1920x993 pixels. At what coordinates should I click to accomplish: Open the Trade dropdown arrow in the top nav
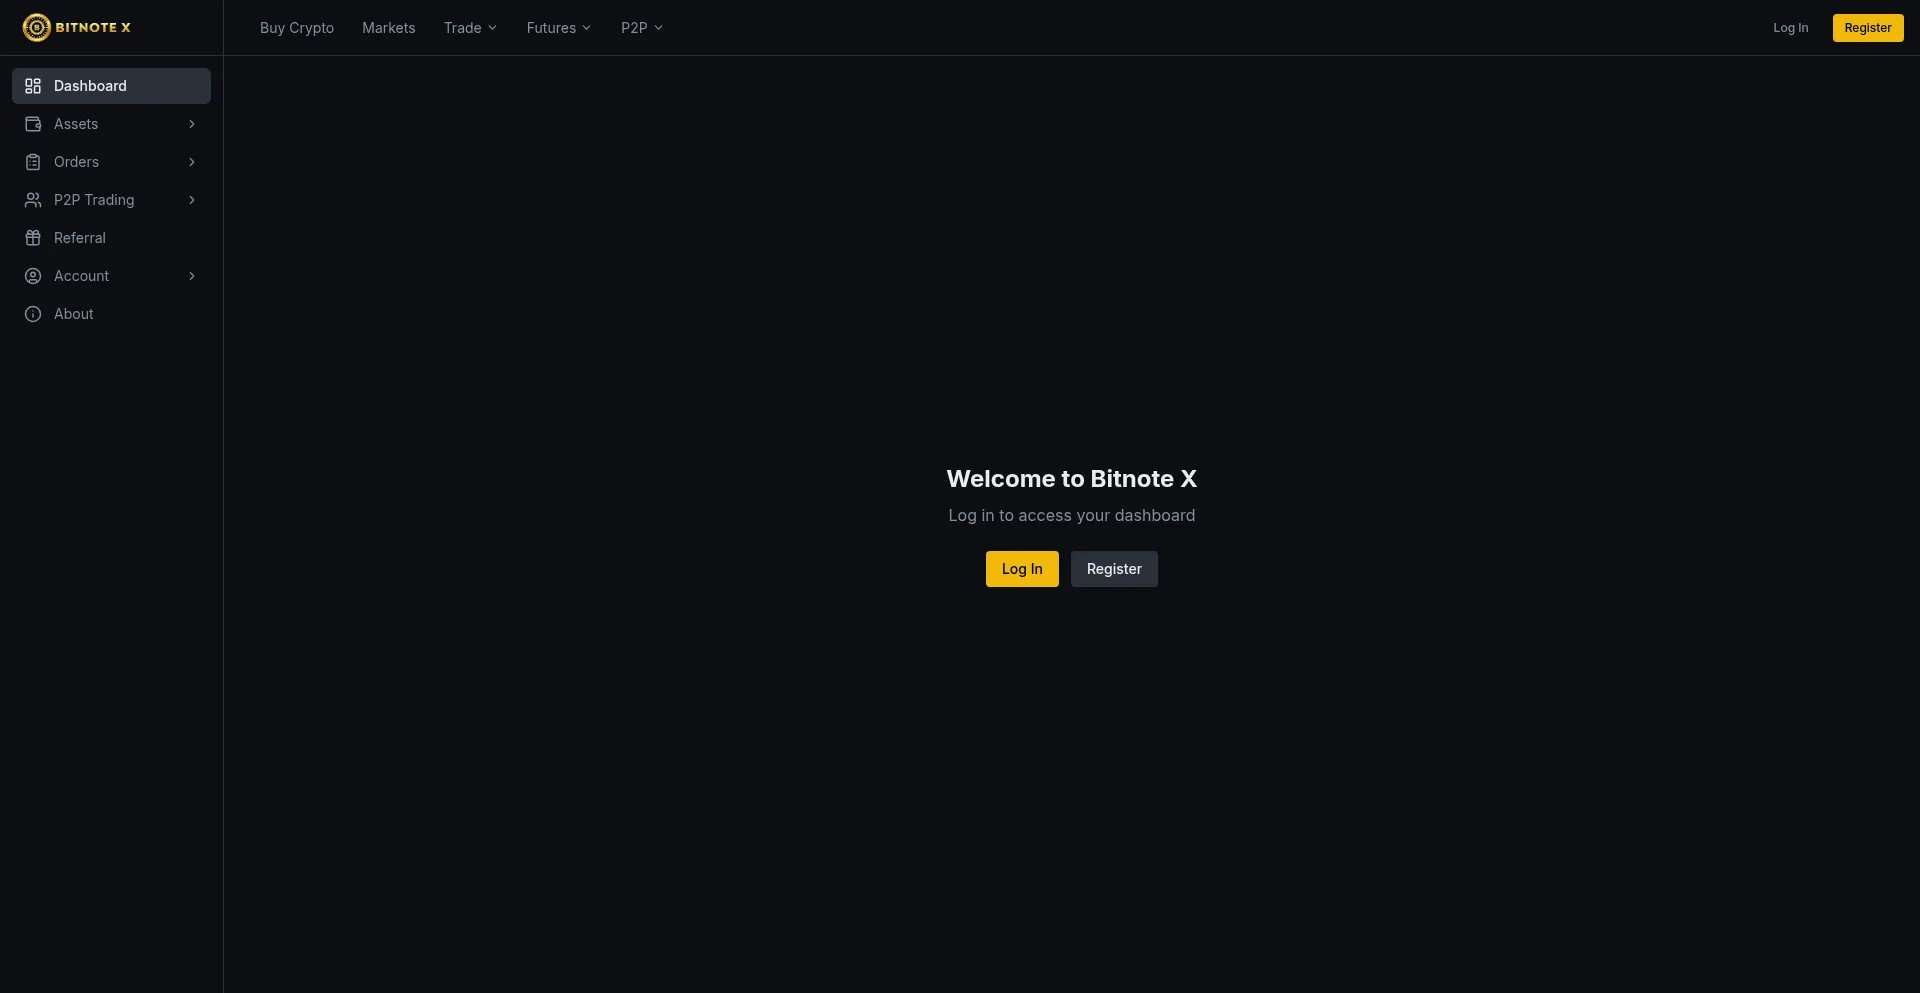click(x=492, y=28)
